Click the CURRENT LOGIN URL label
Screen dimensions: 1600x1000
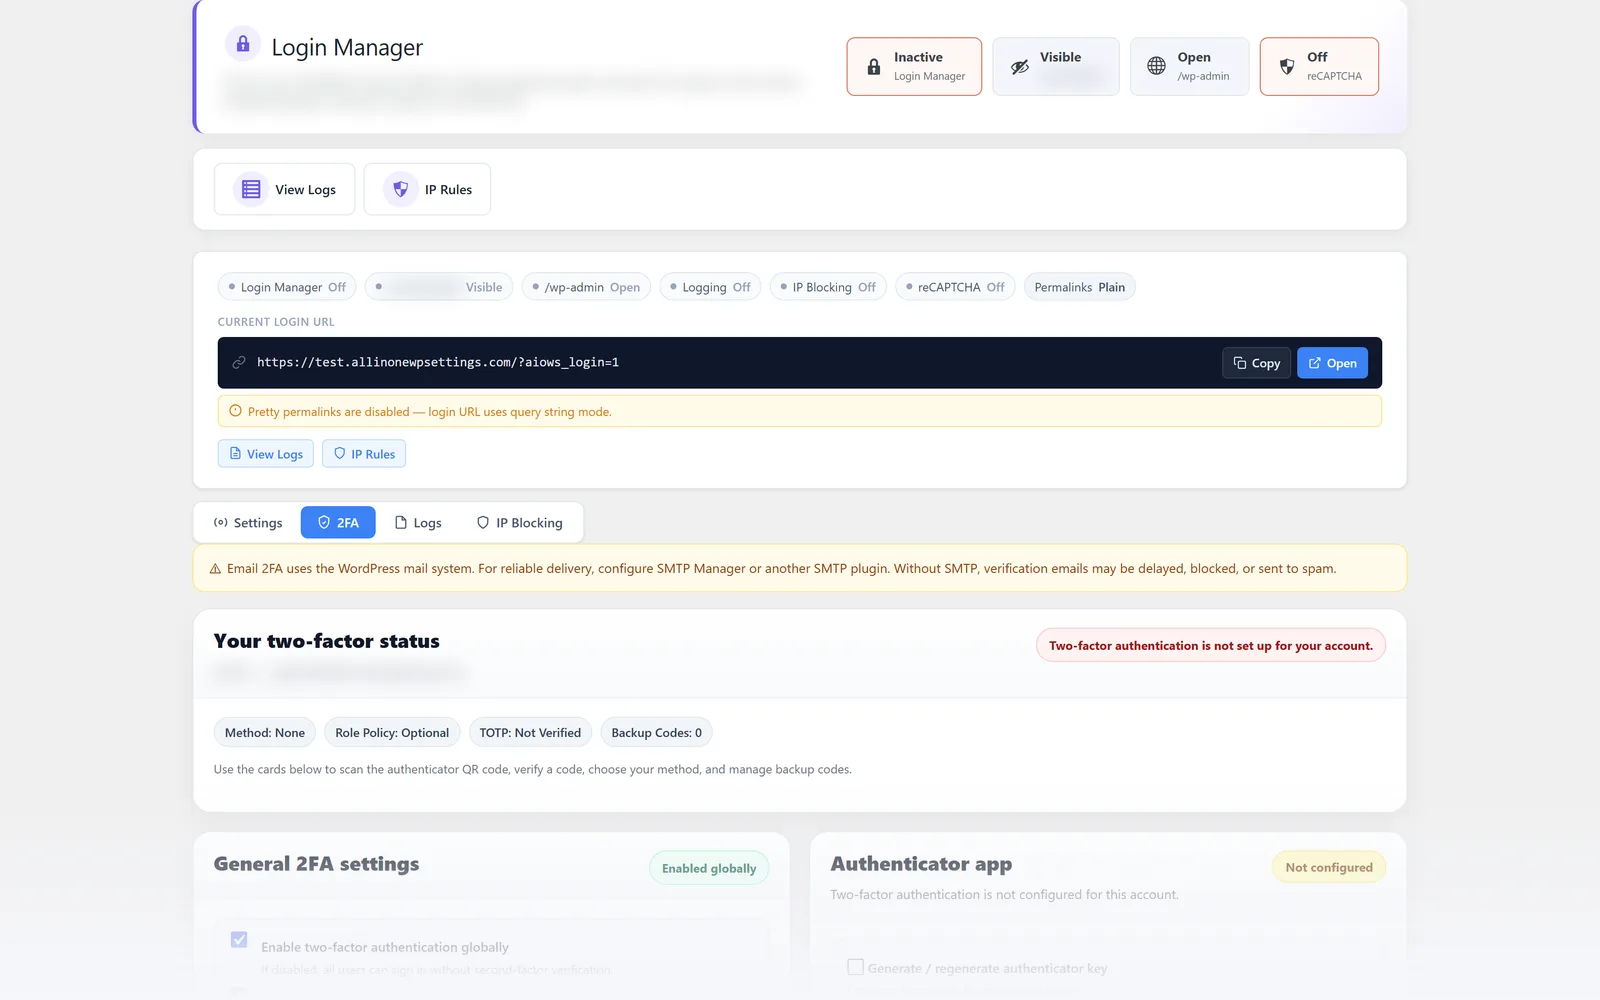[276, 322]
